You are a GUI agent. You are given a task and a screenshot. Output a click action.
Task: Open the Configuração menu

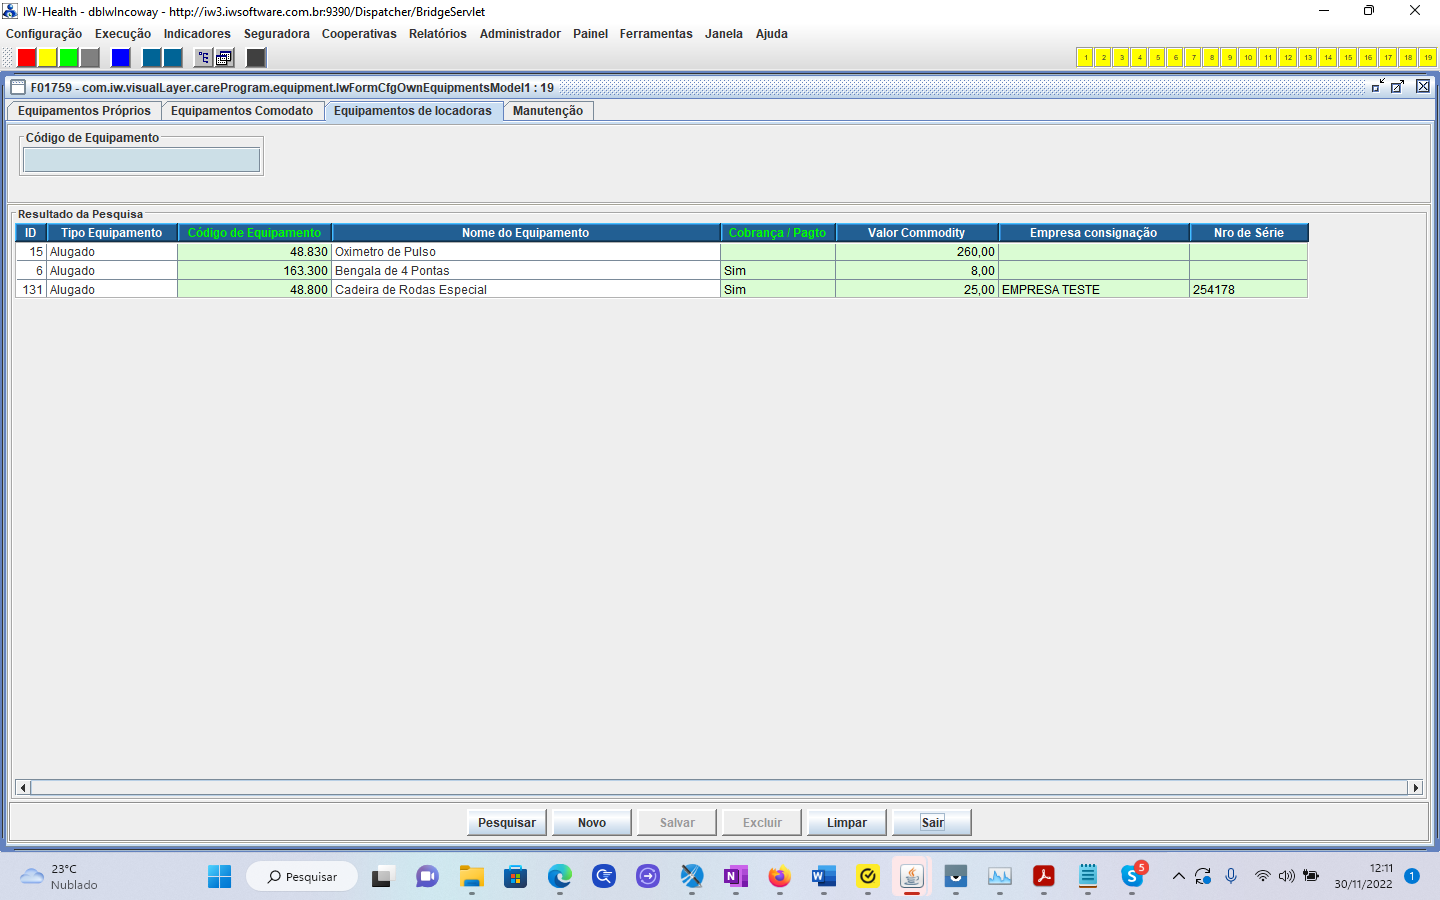44,34
